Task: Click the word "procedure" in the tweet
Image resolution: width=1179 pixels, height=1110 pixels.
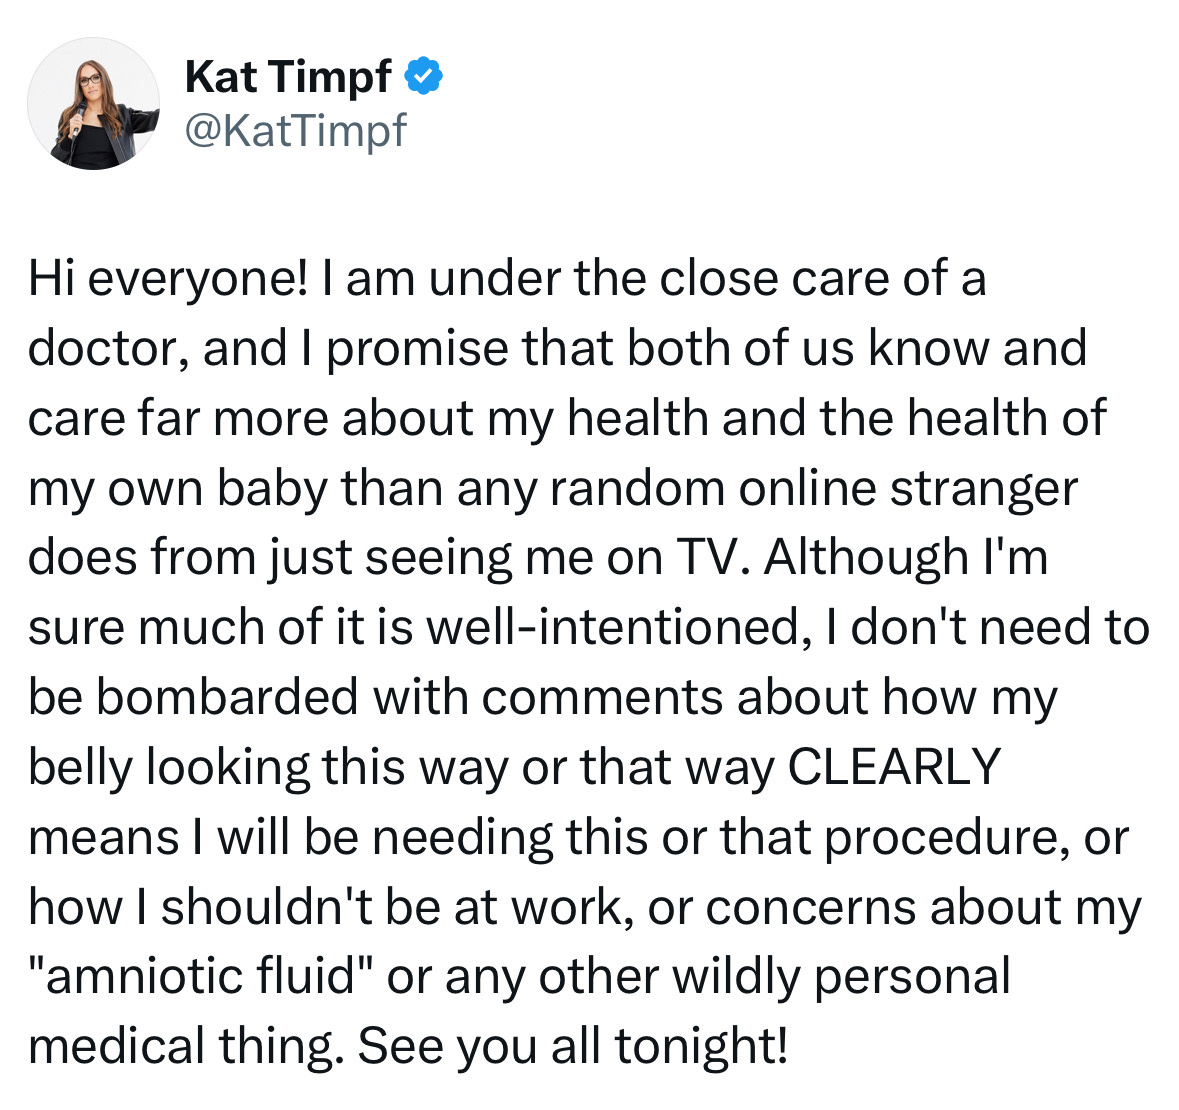Action: coord(946,838)
